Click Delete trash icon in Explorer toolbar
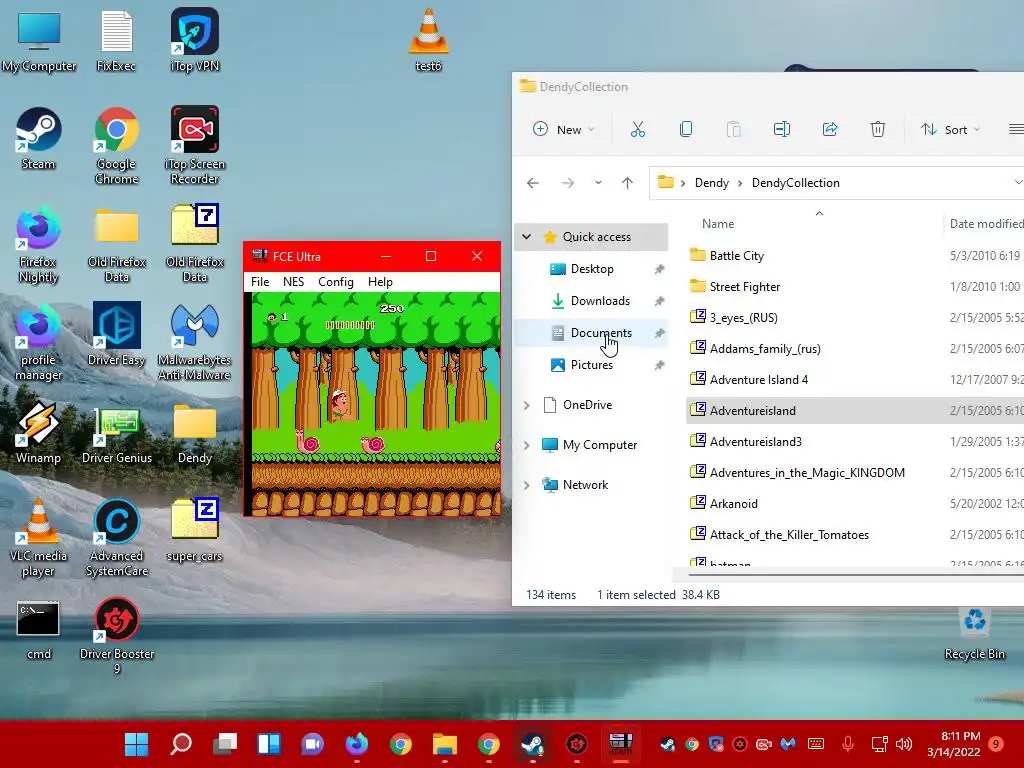 click(x=878, y=129)
